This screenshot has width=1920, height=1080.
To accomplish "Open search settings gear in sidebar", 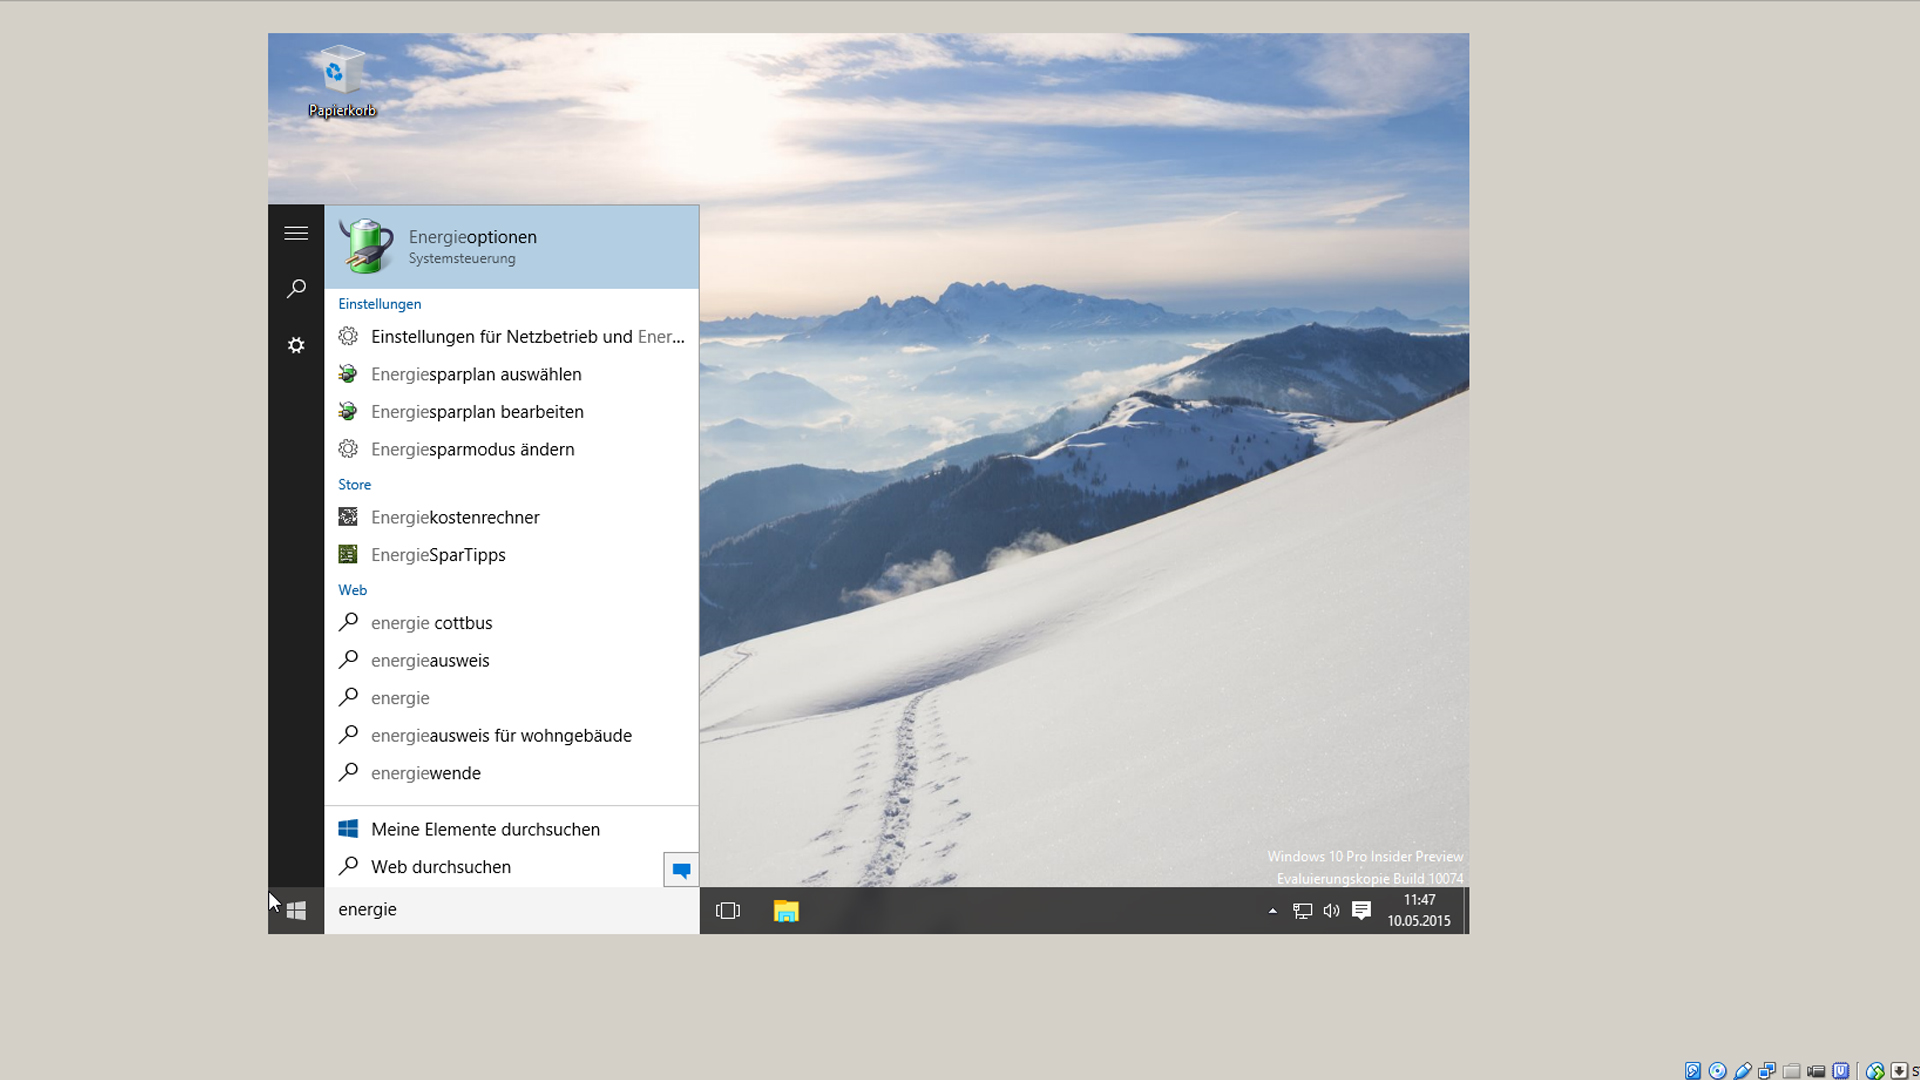I will [x=296, y=345].
